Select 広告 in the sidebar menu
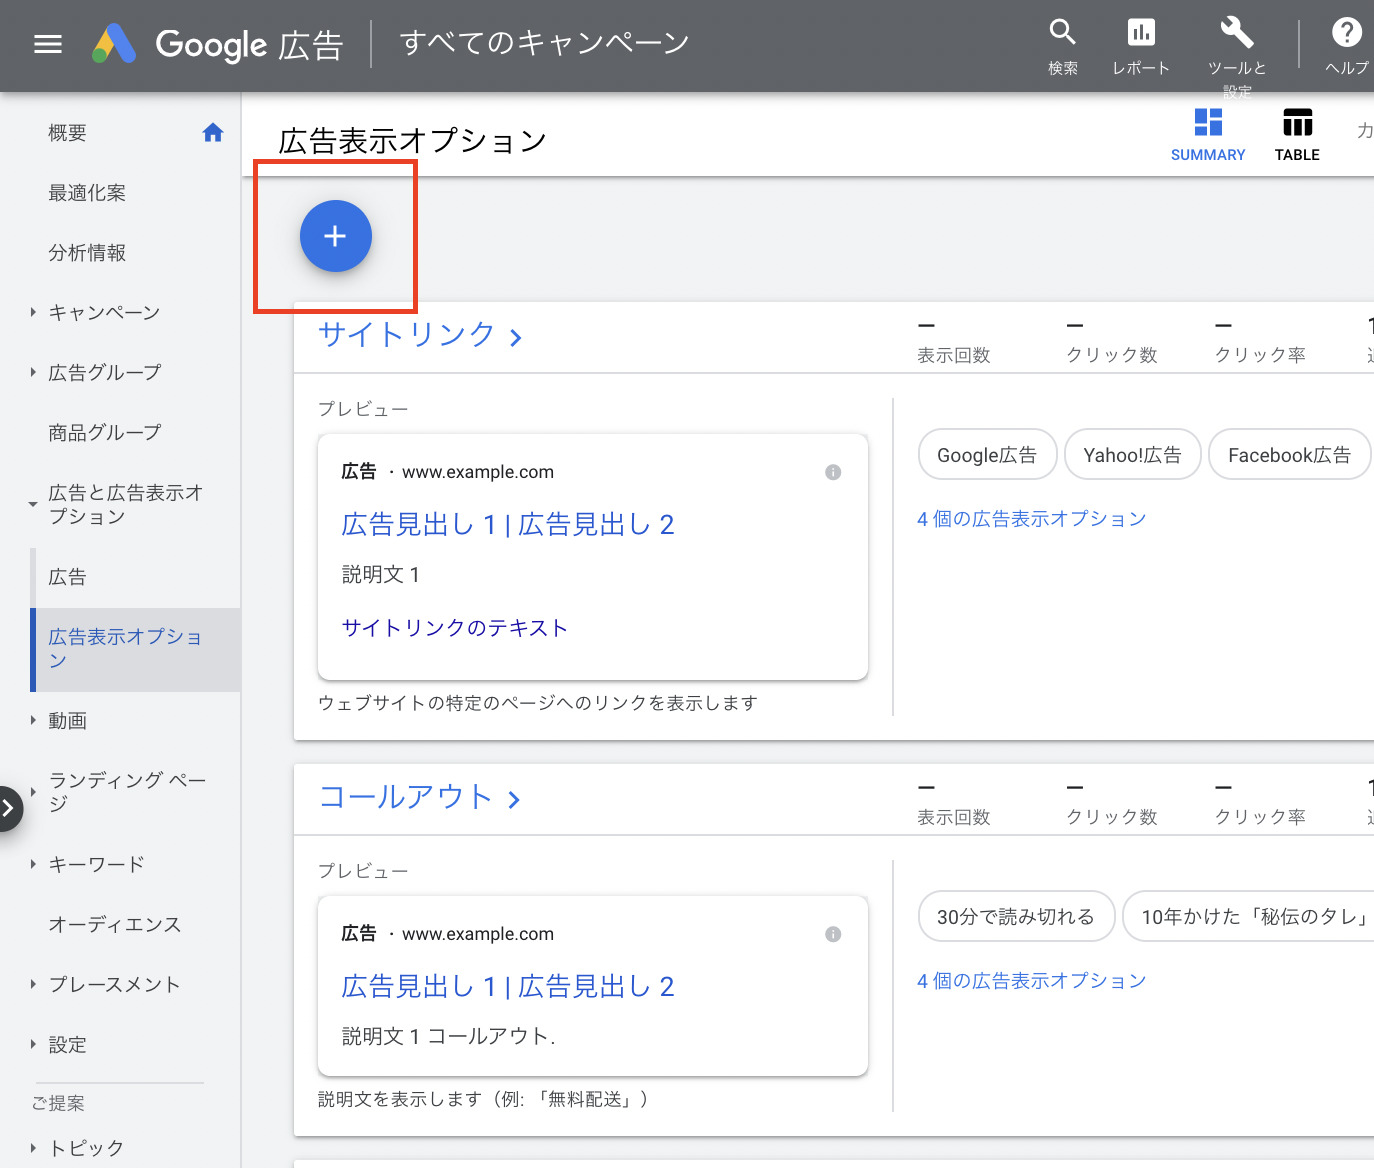The height and width of the screenshot is (1168, 1374). tap(66, 576)
